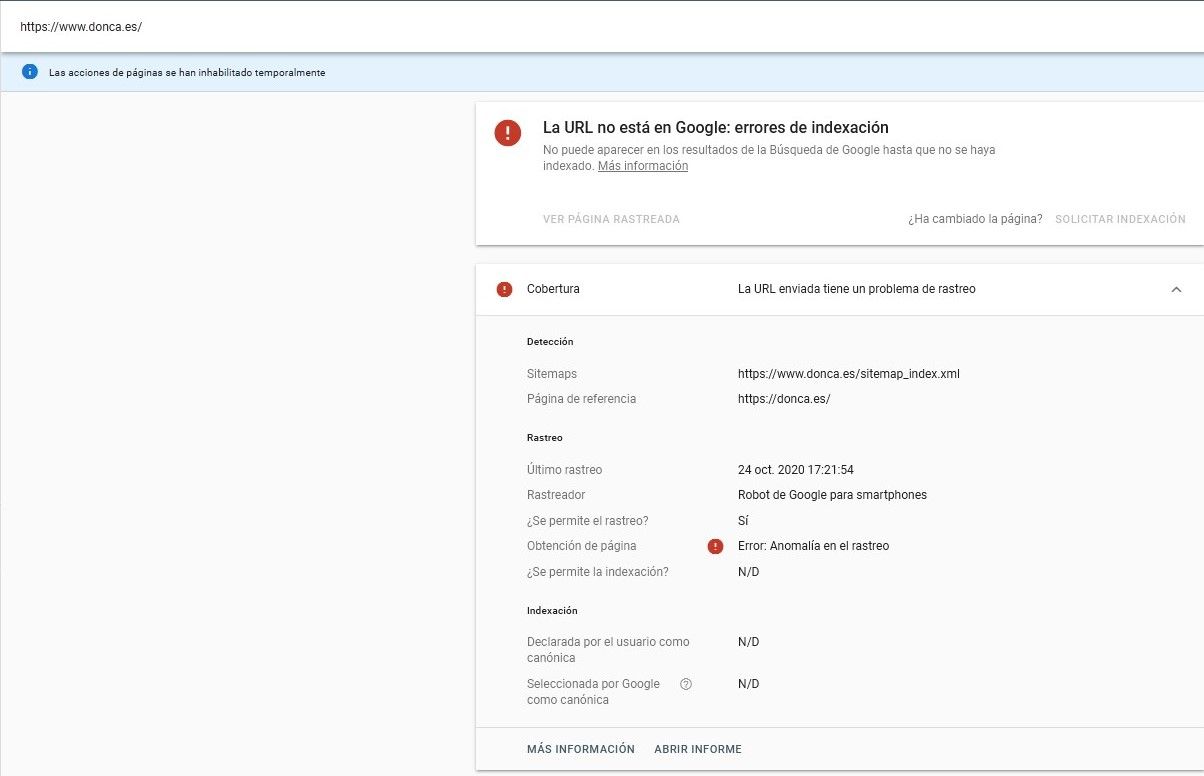Click ABRIR INFORME button

[x=698, y=749]
